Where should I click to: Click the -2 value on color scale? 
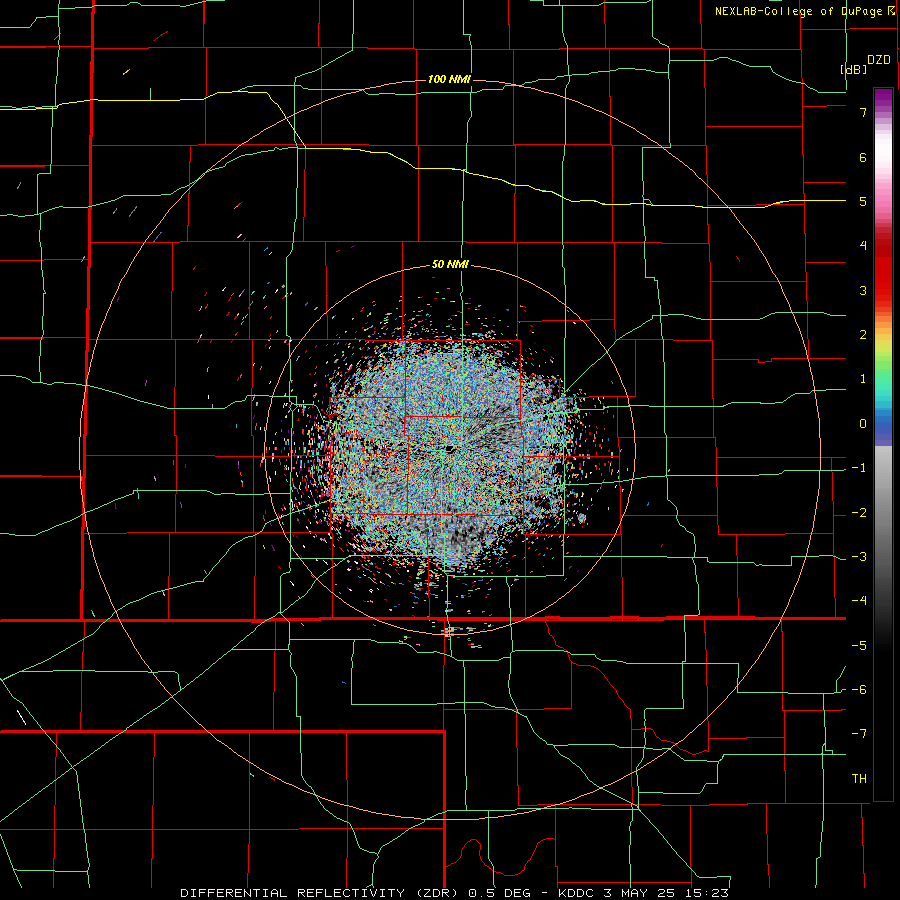(x=859, y=513)
